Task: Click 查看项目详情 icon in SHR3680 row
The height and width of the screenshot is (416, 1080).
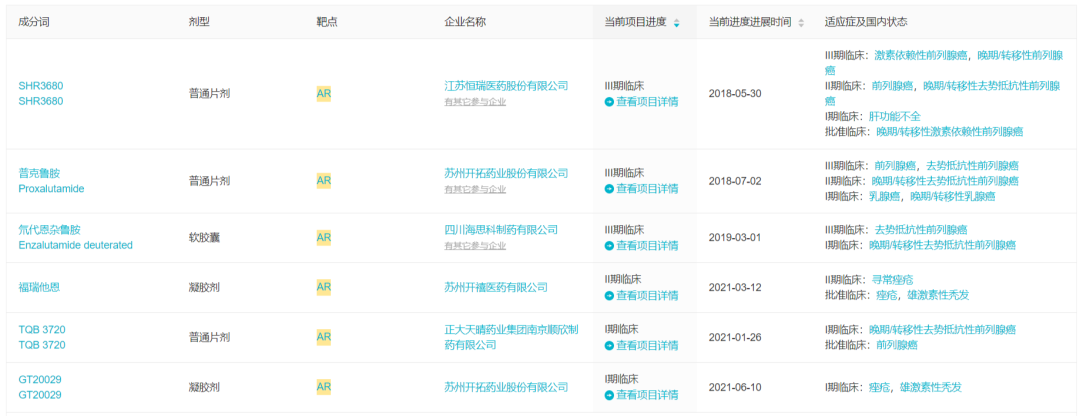Action: [x=609, y=102]
